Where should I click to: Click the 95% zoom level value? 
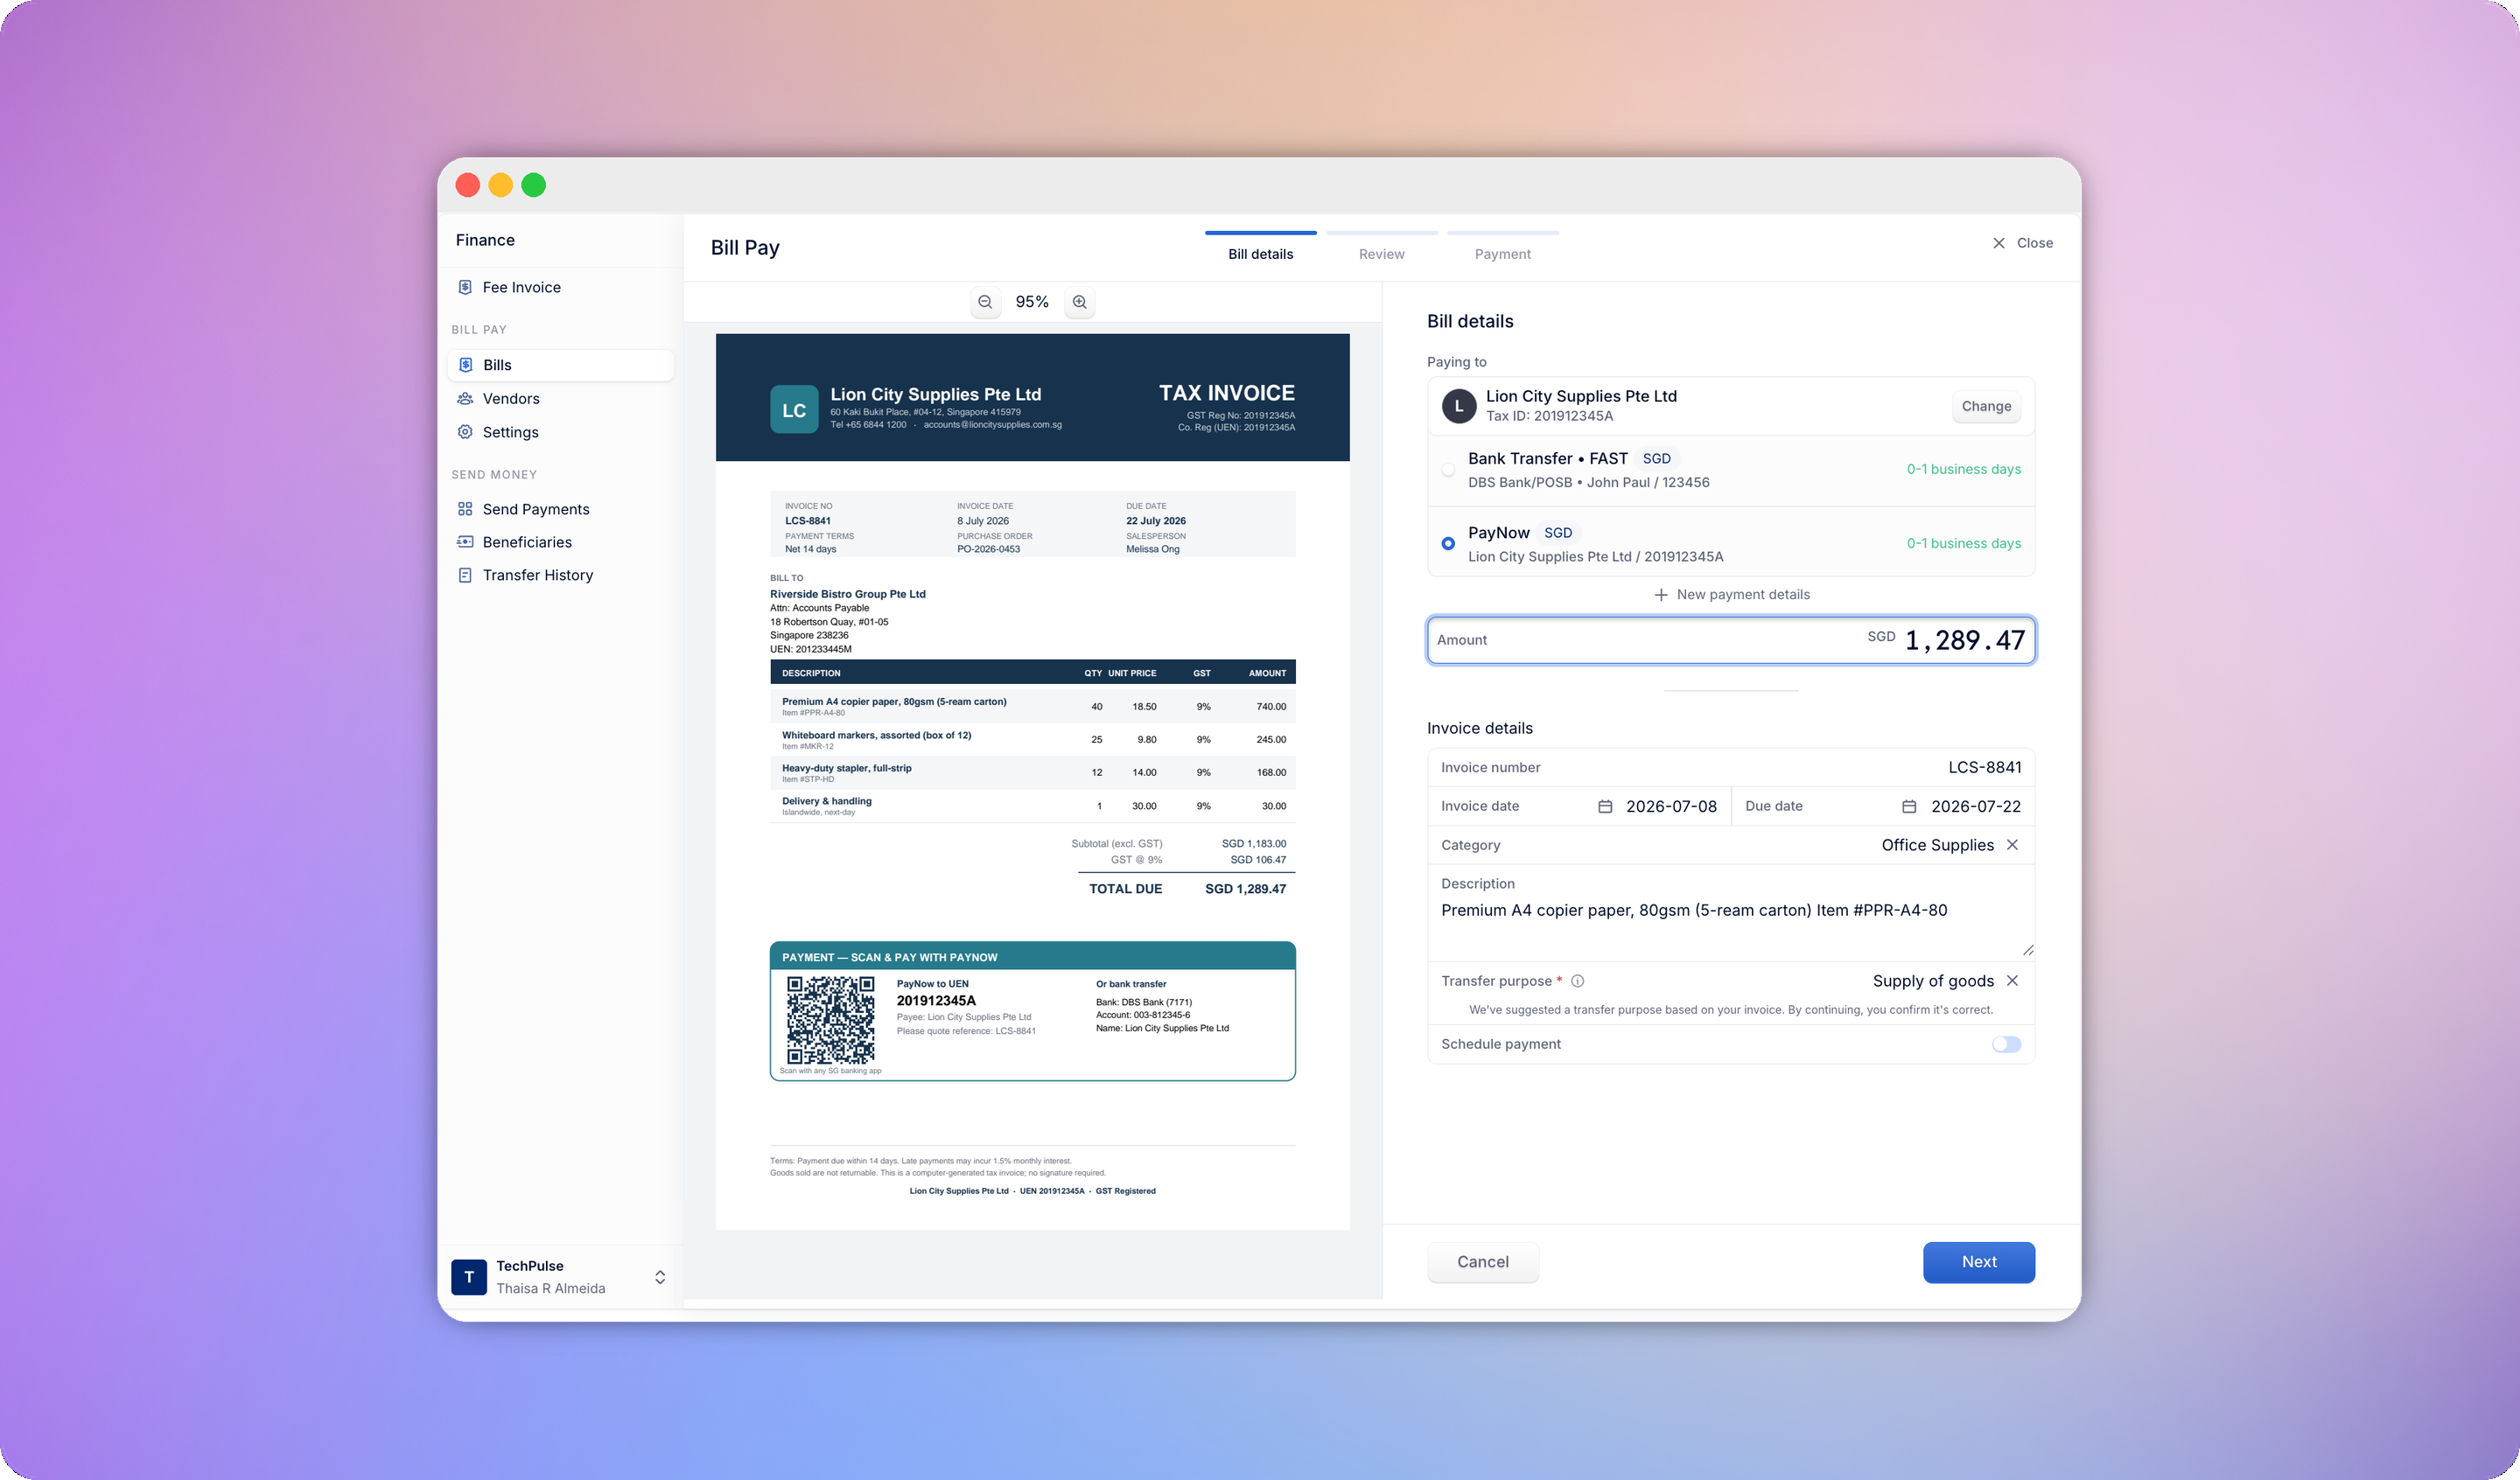coord(1032,302)
